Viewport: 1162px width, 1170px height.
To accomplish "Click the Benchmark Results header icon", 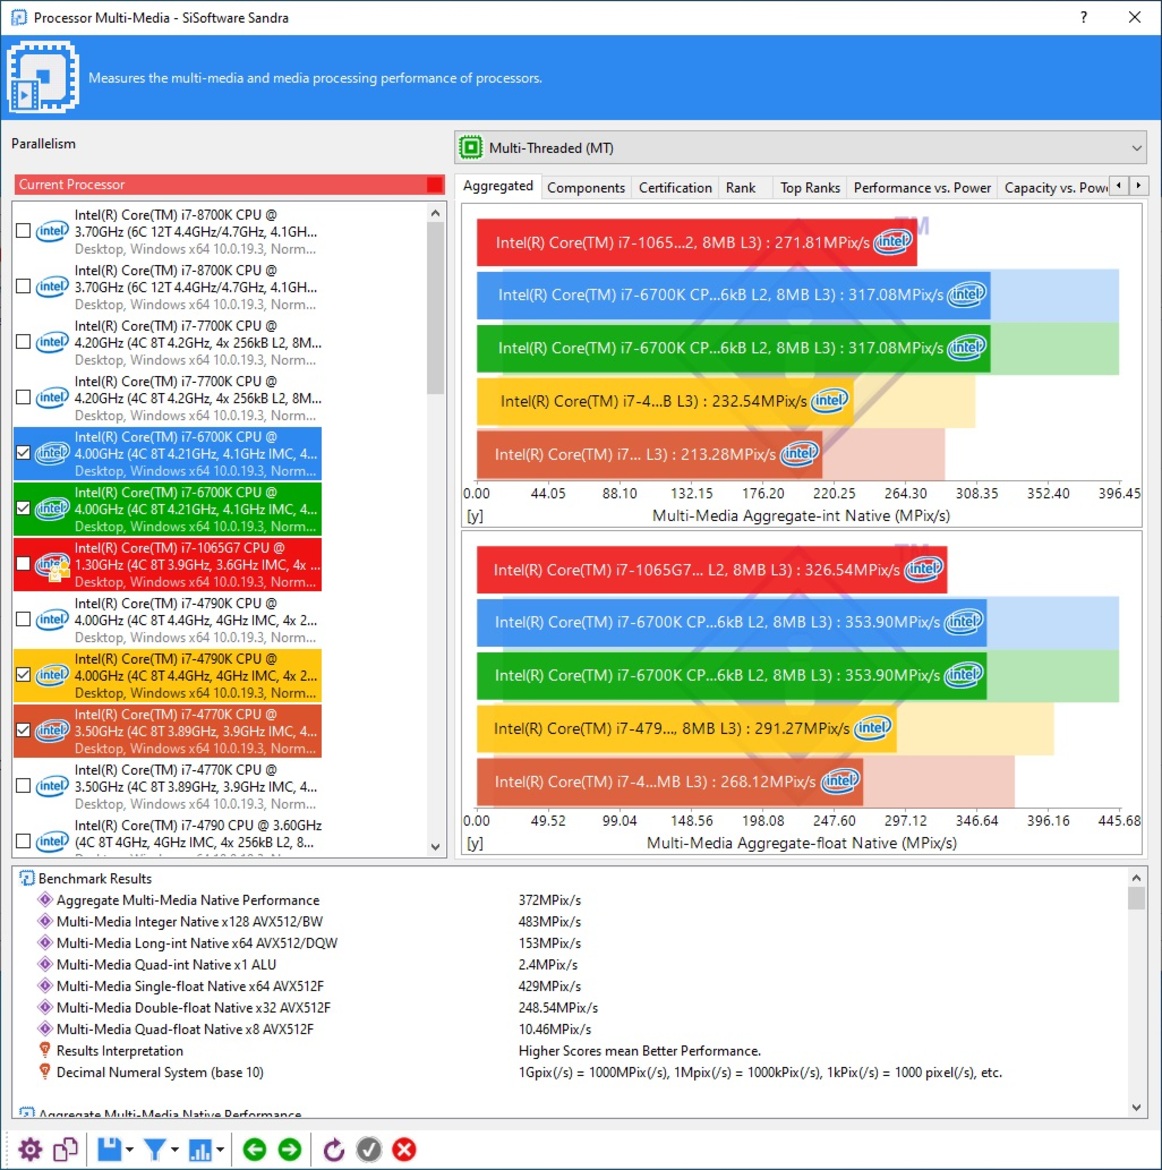I will click(x=26, y=878).
